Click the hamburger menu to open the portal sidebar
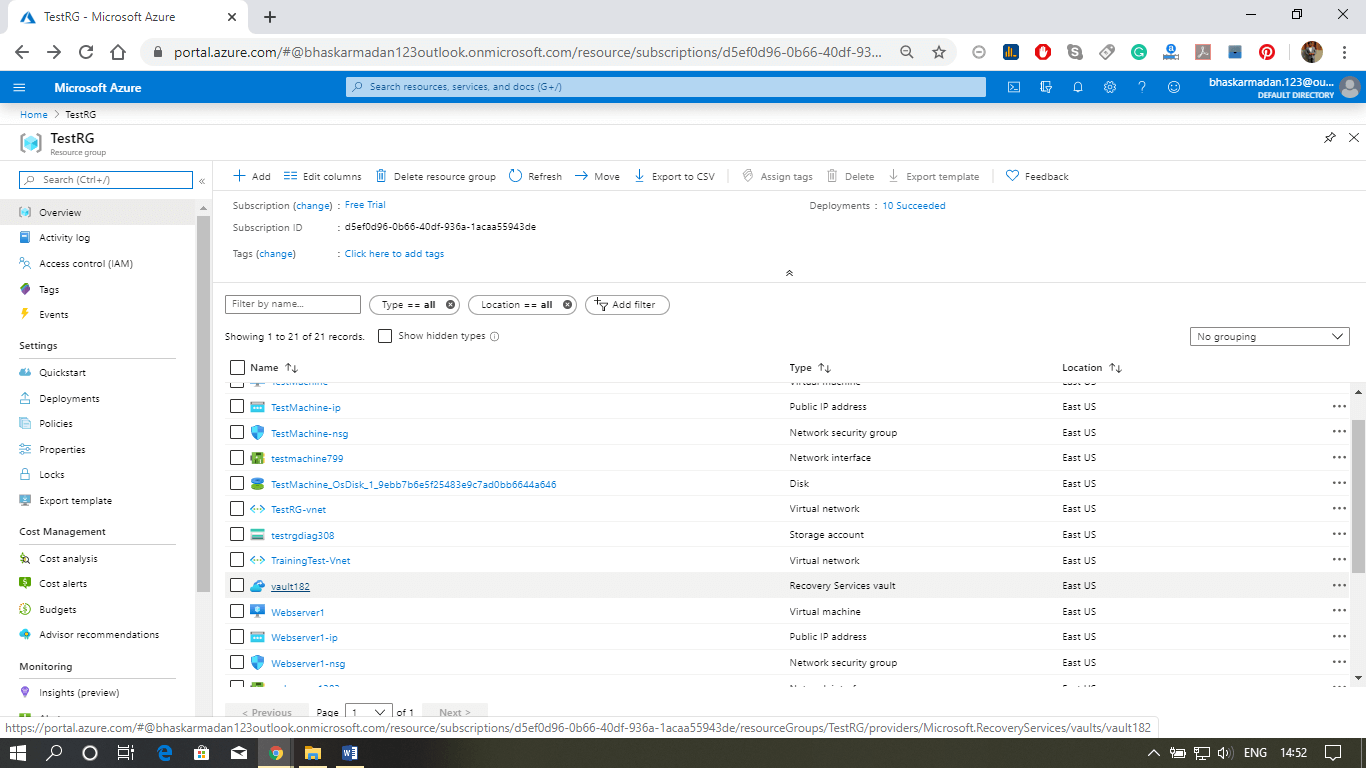Screen dimensions: 1366x768 pyautogui.click(x=19, y=87)
